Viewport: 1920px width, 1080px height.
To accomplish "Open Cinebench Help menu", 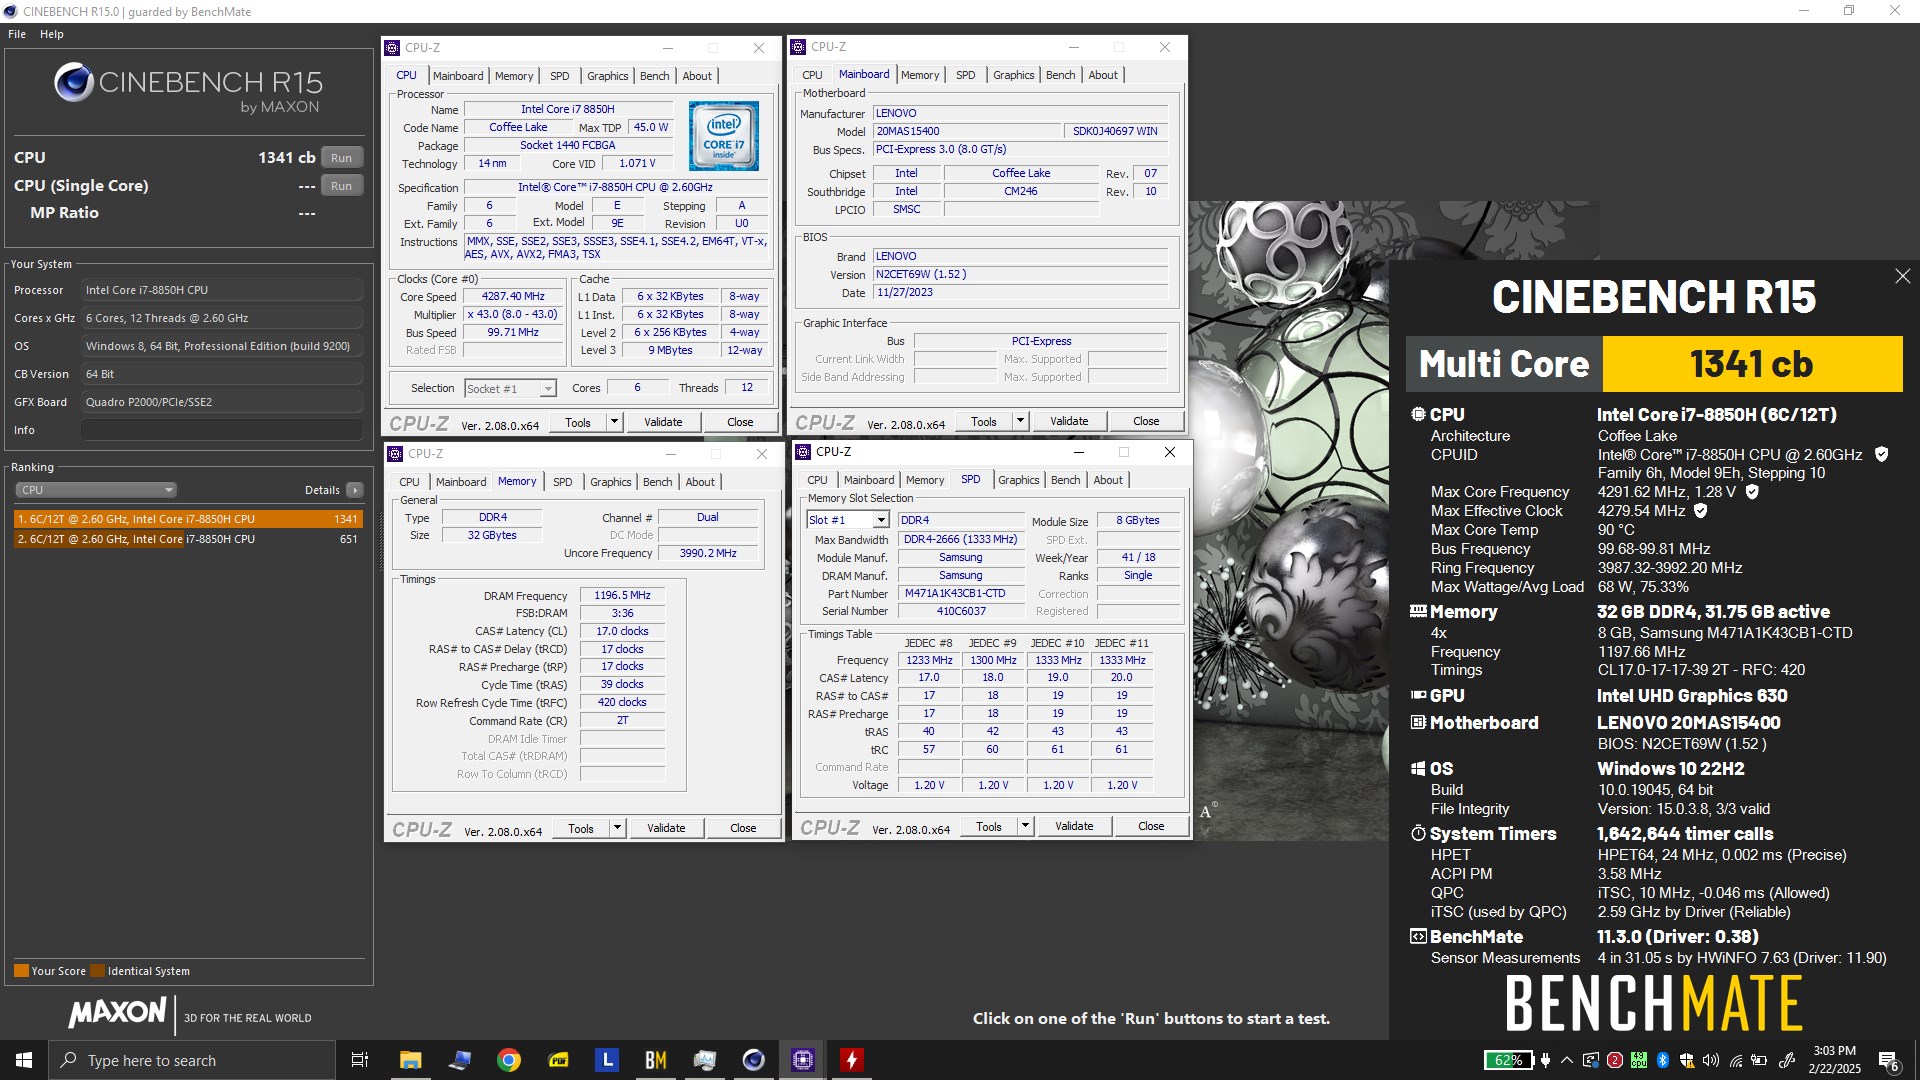I will coord(52,34).
